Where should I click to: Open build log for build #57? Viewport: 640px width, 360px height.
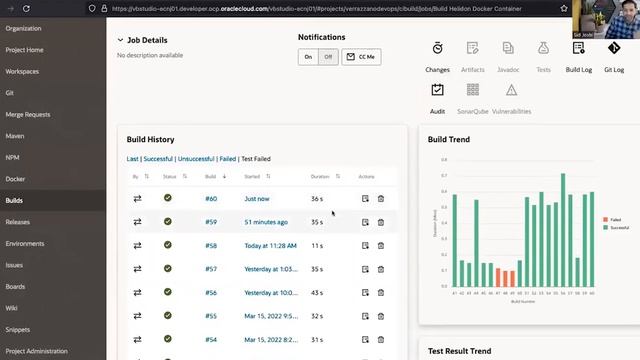(365, 269)
